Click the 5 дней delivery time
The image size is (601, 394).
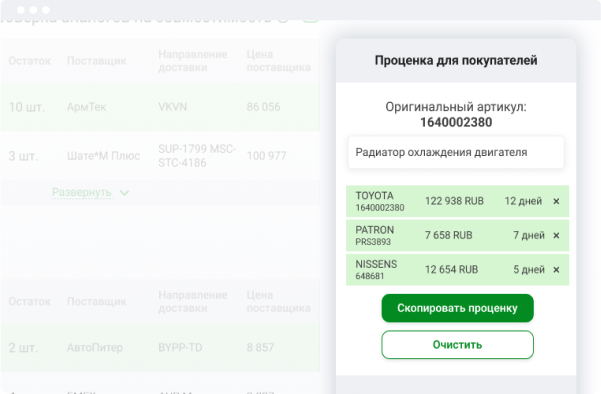pos(529,270)
